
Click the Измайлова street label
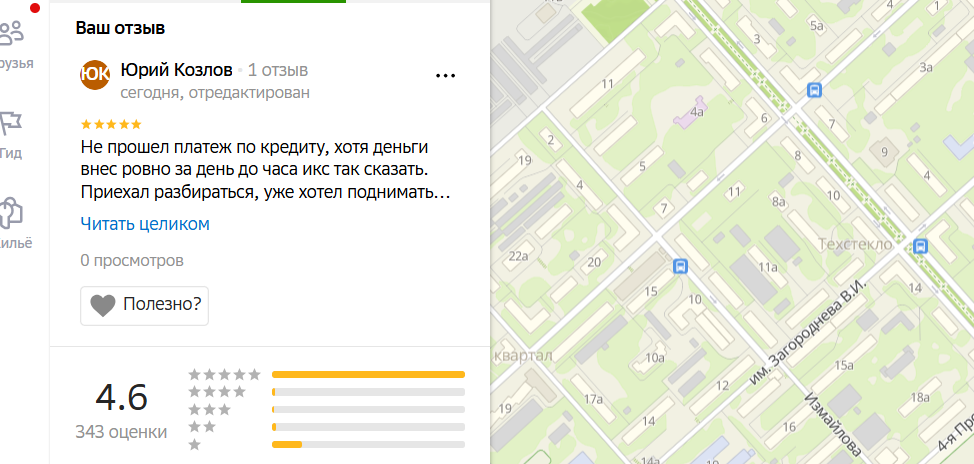(x=832, y=425)
